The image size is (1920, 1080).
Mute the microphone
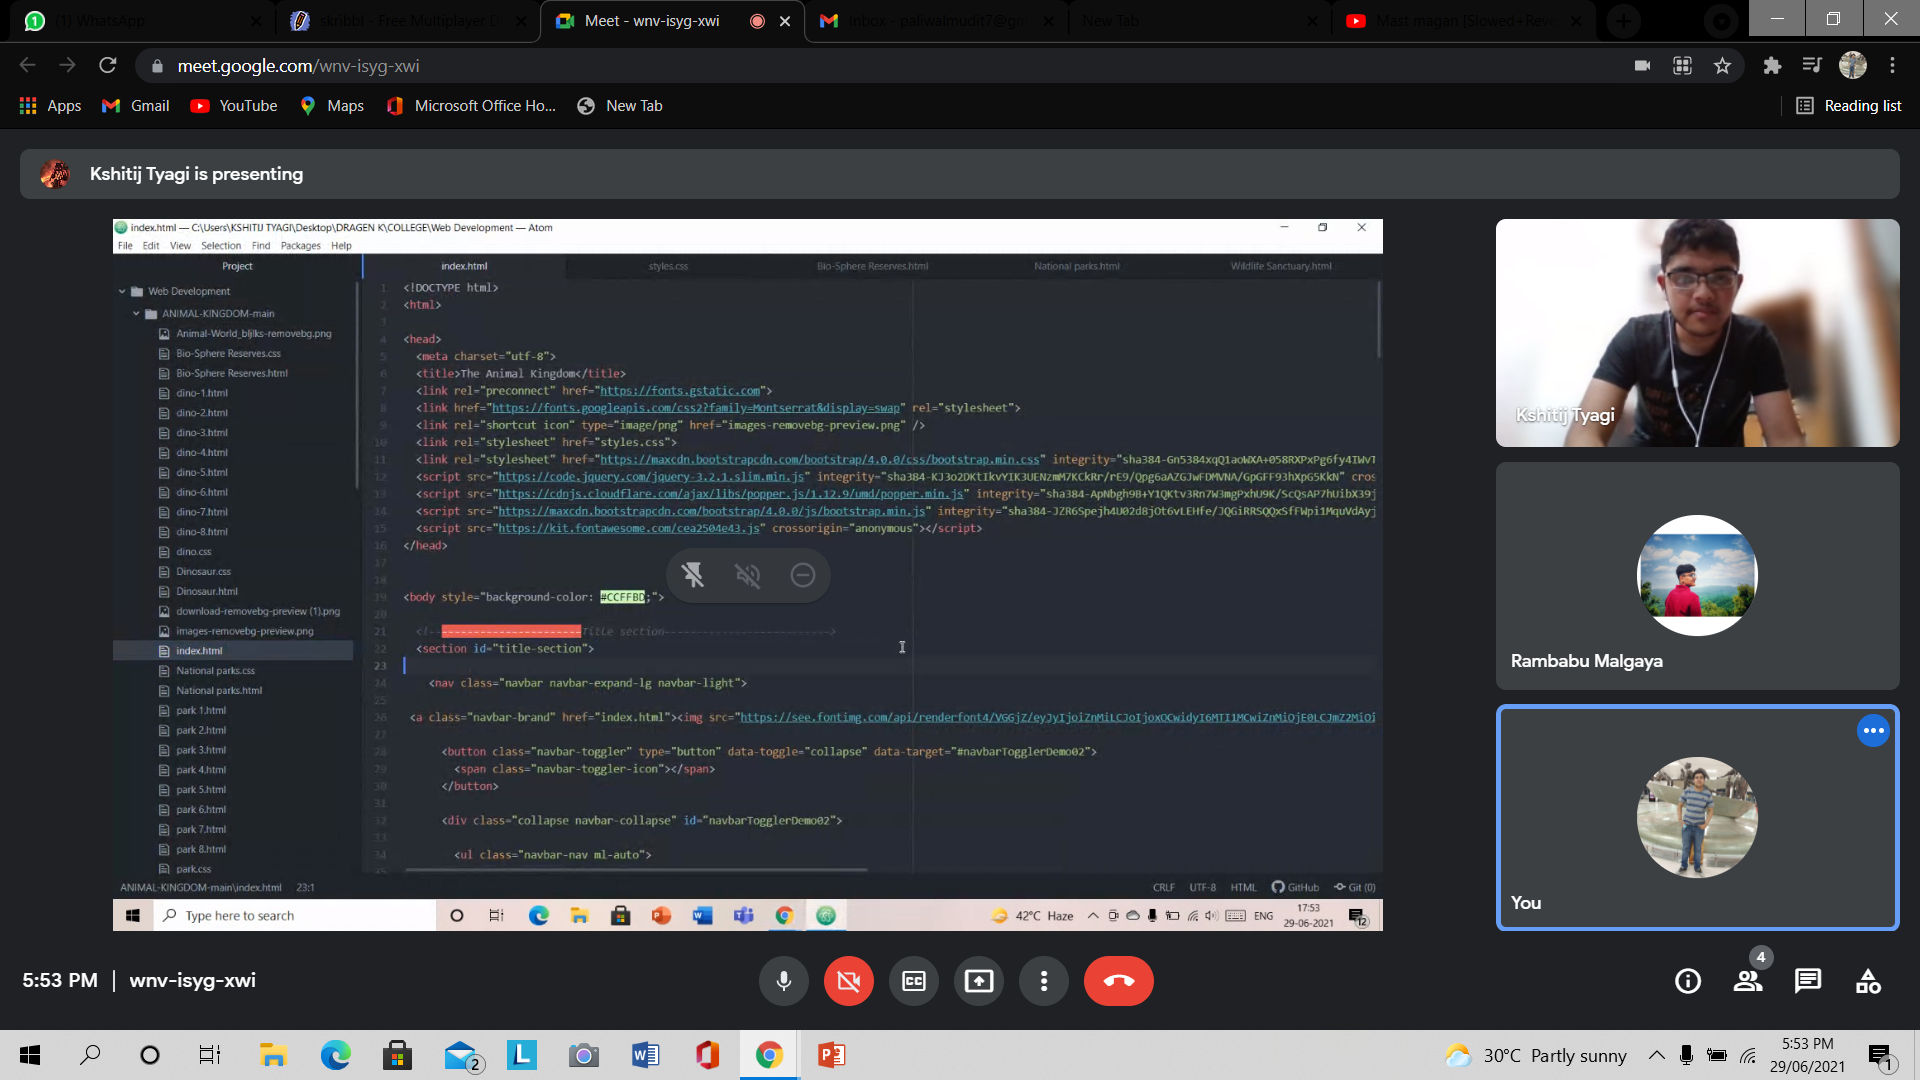coord(784,981)
